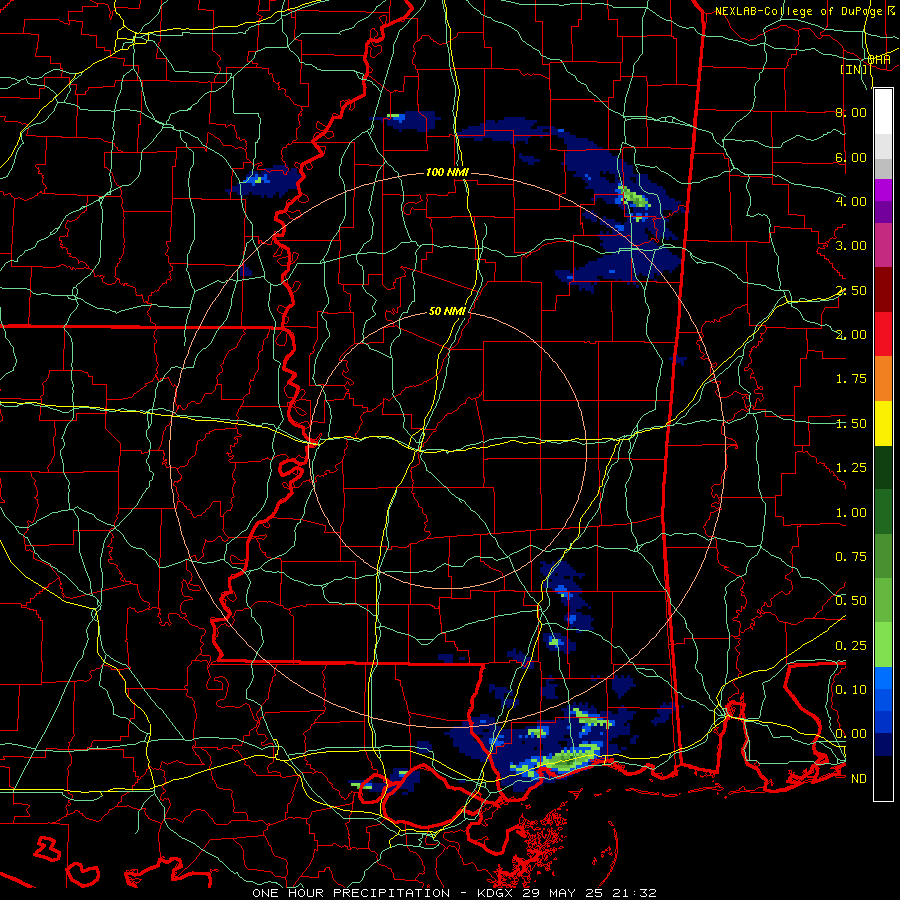The width and height of the screenshot is (900, 900).
Task: Select the 6.00 legend value
Action: coord(851,157)
